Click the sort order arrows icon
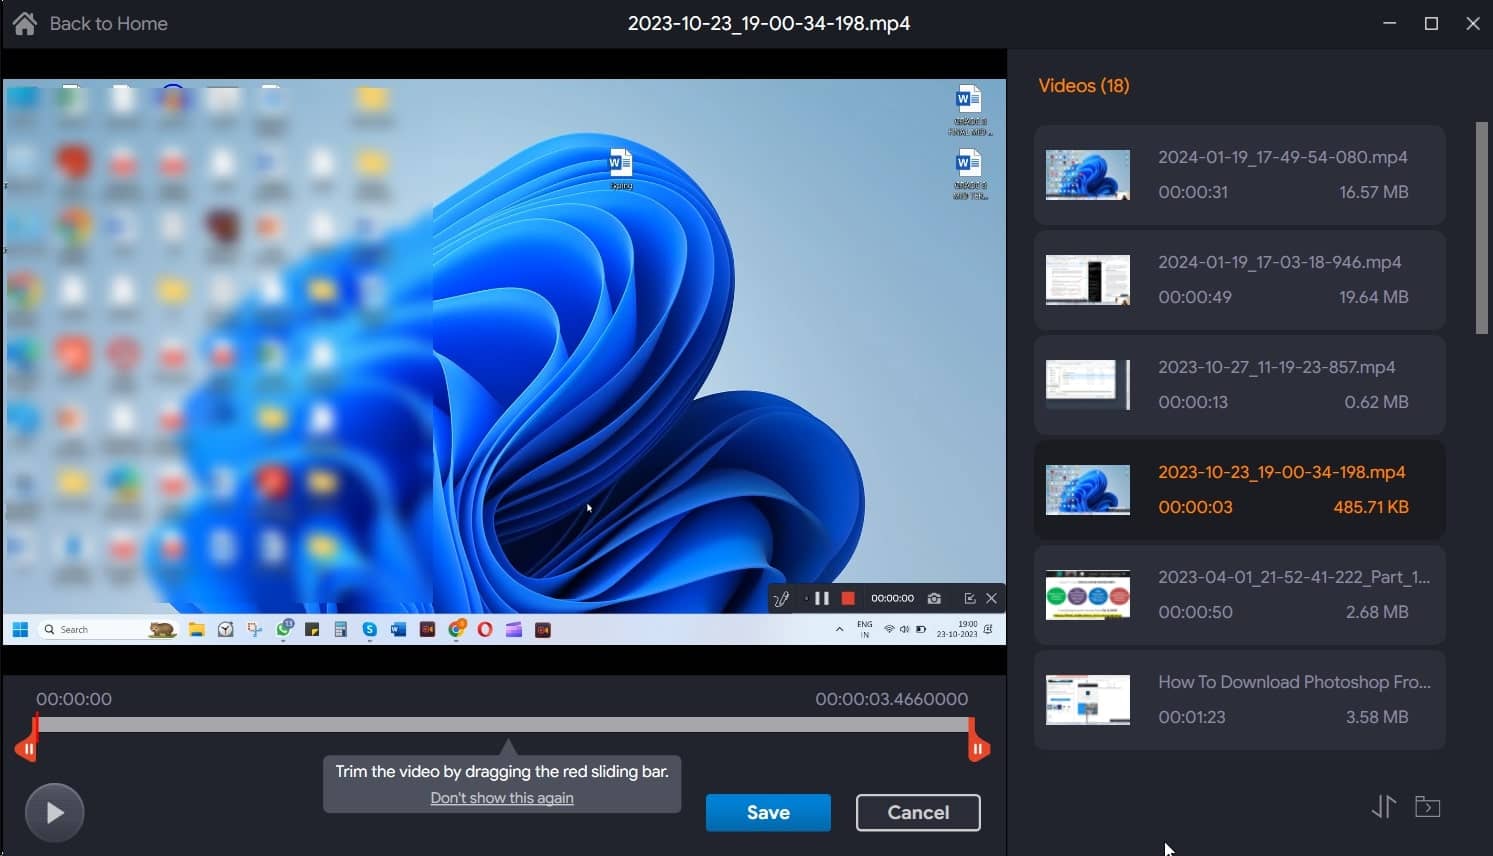1493x856 pixels. click(x=1383, y=806)
